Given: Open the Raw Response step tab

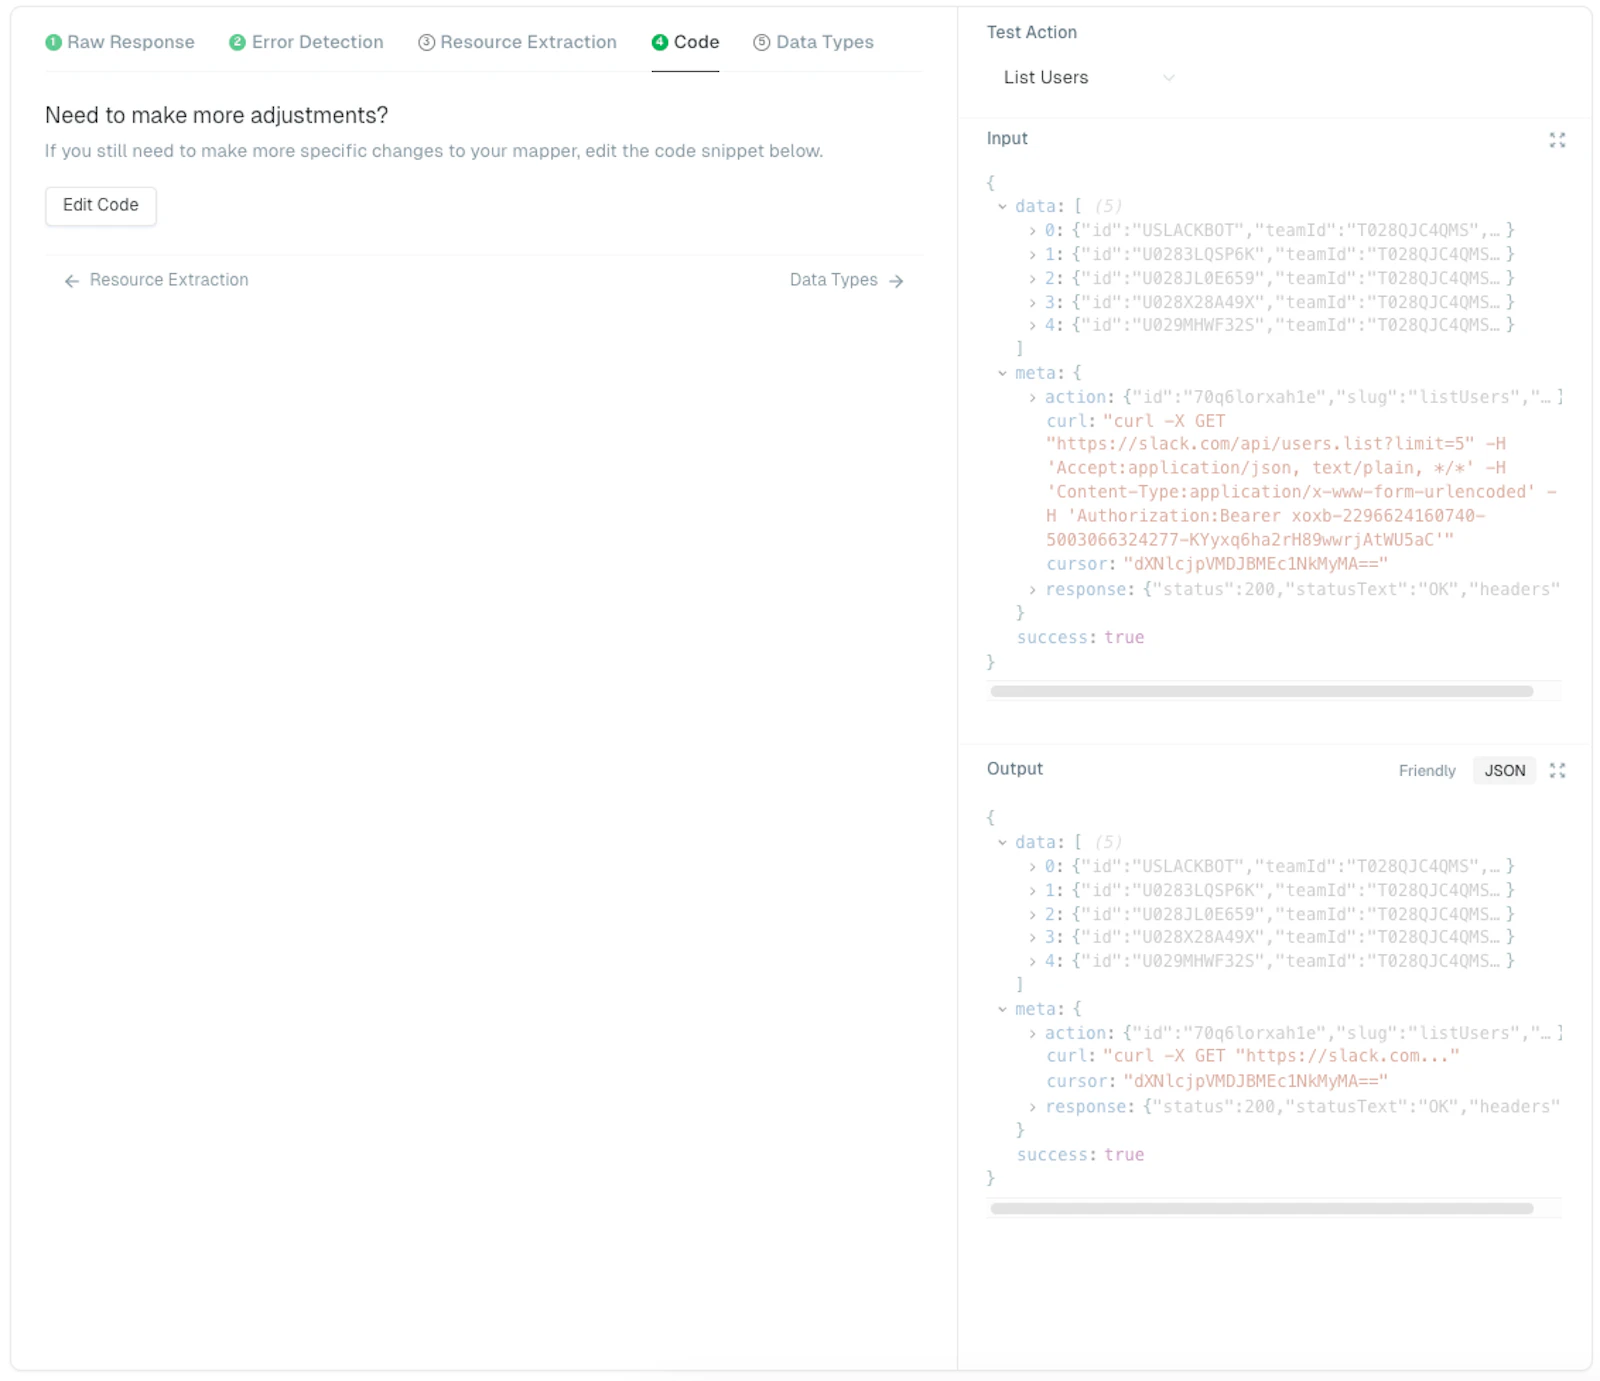Looking at the screenshot, I should (120, 42).
